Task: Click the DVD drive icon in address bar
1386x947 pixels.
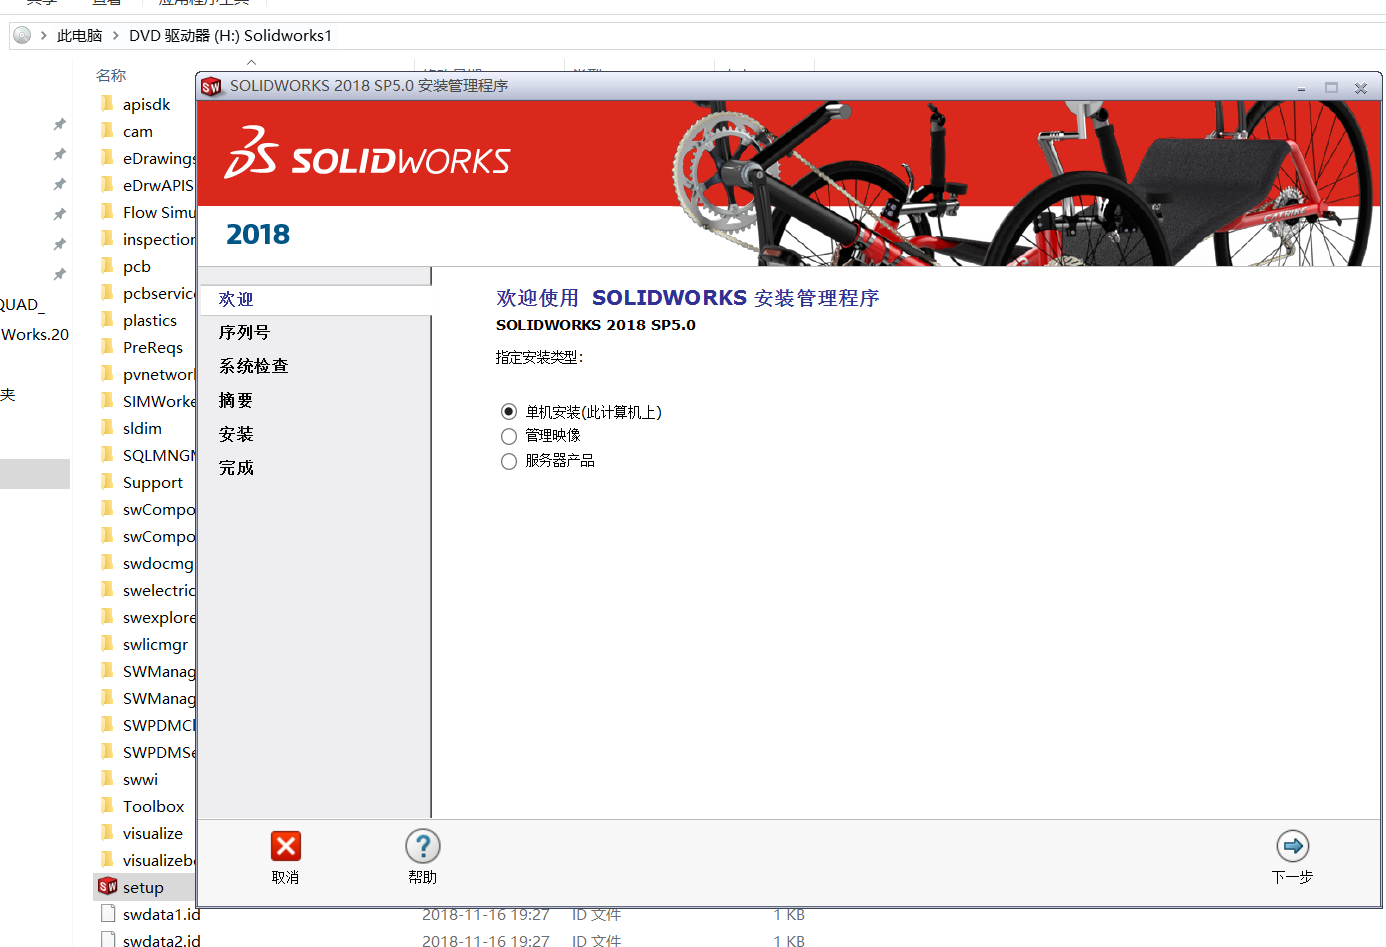Action: (x=22, y=35)
